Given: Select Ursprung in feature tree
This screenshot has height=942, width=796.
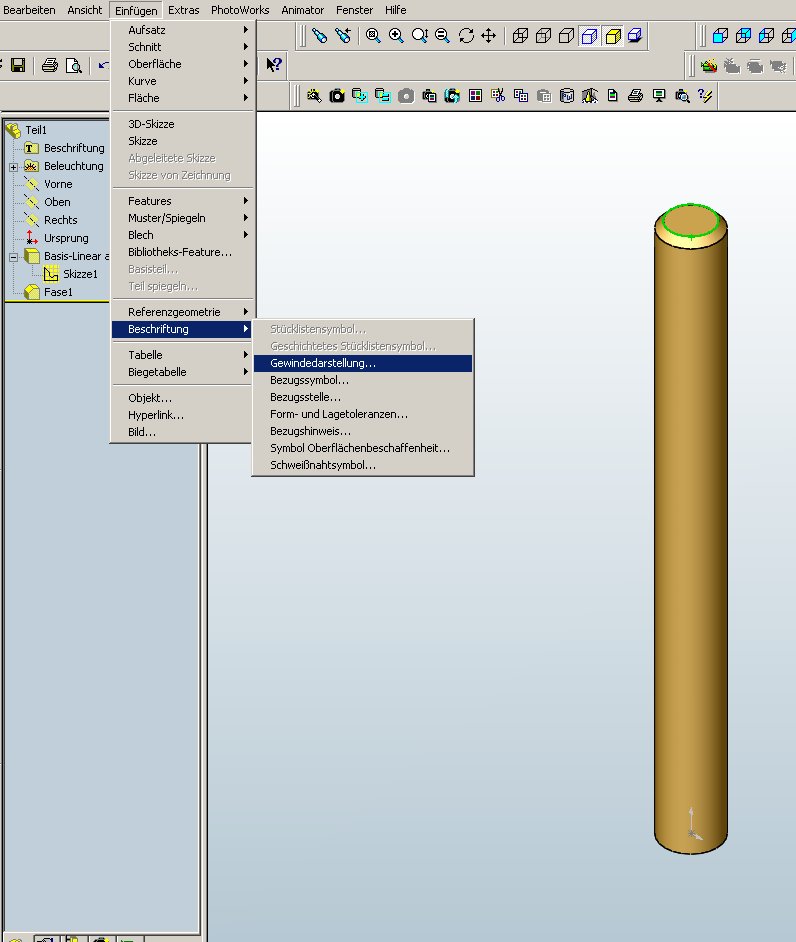Looking at the screenshot, I should [66, 238].
